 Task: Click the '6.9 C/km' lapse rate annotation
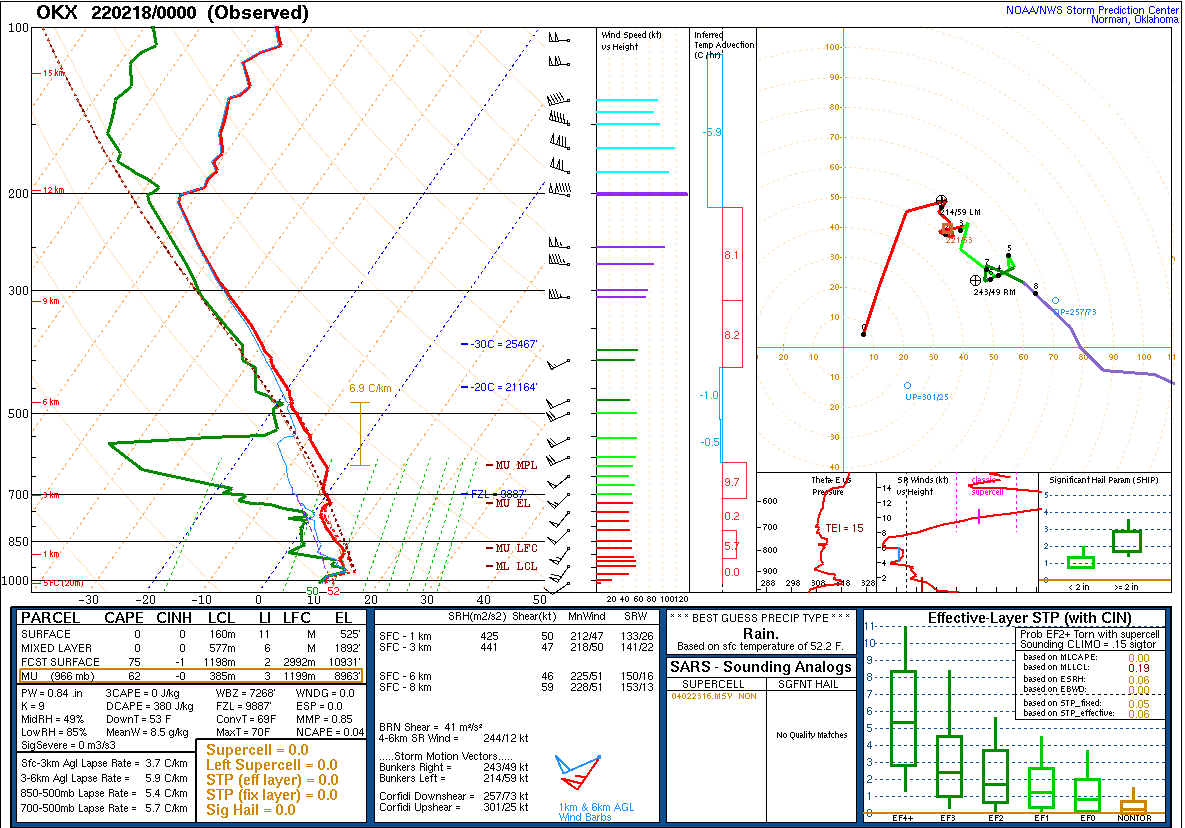click(x=370, y=388)
